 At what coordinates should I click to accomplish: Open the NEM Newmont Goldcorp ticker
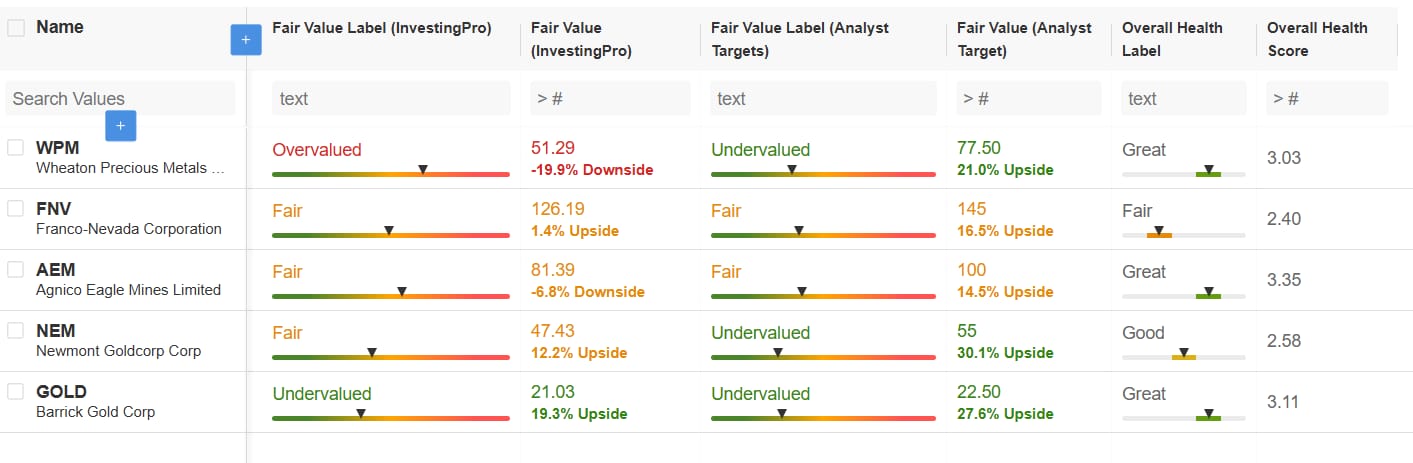click(x=56, y=331)
